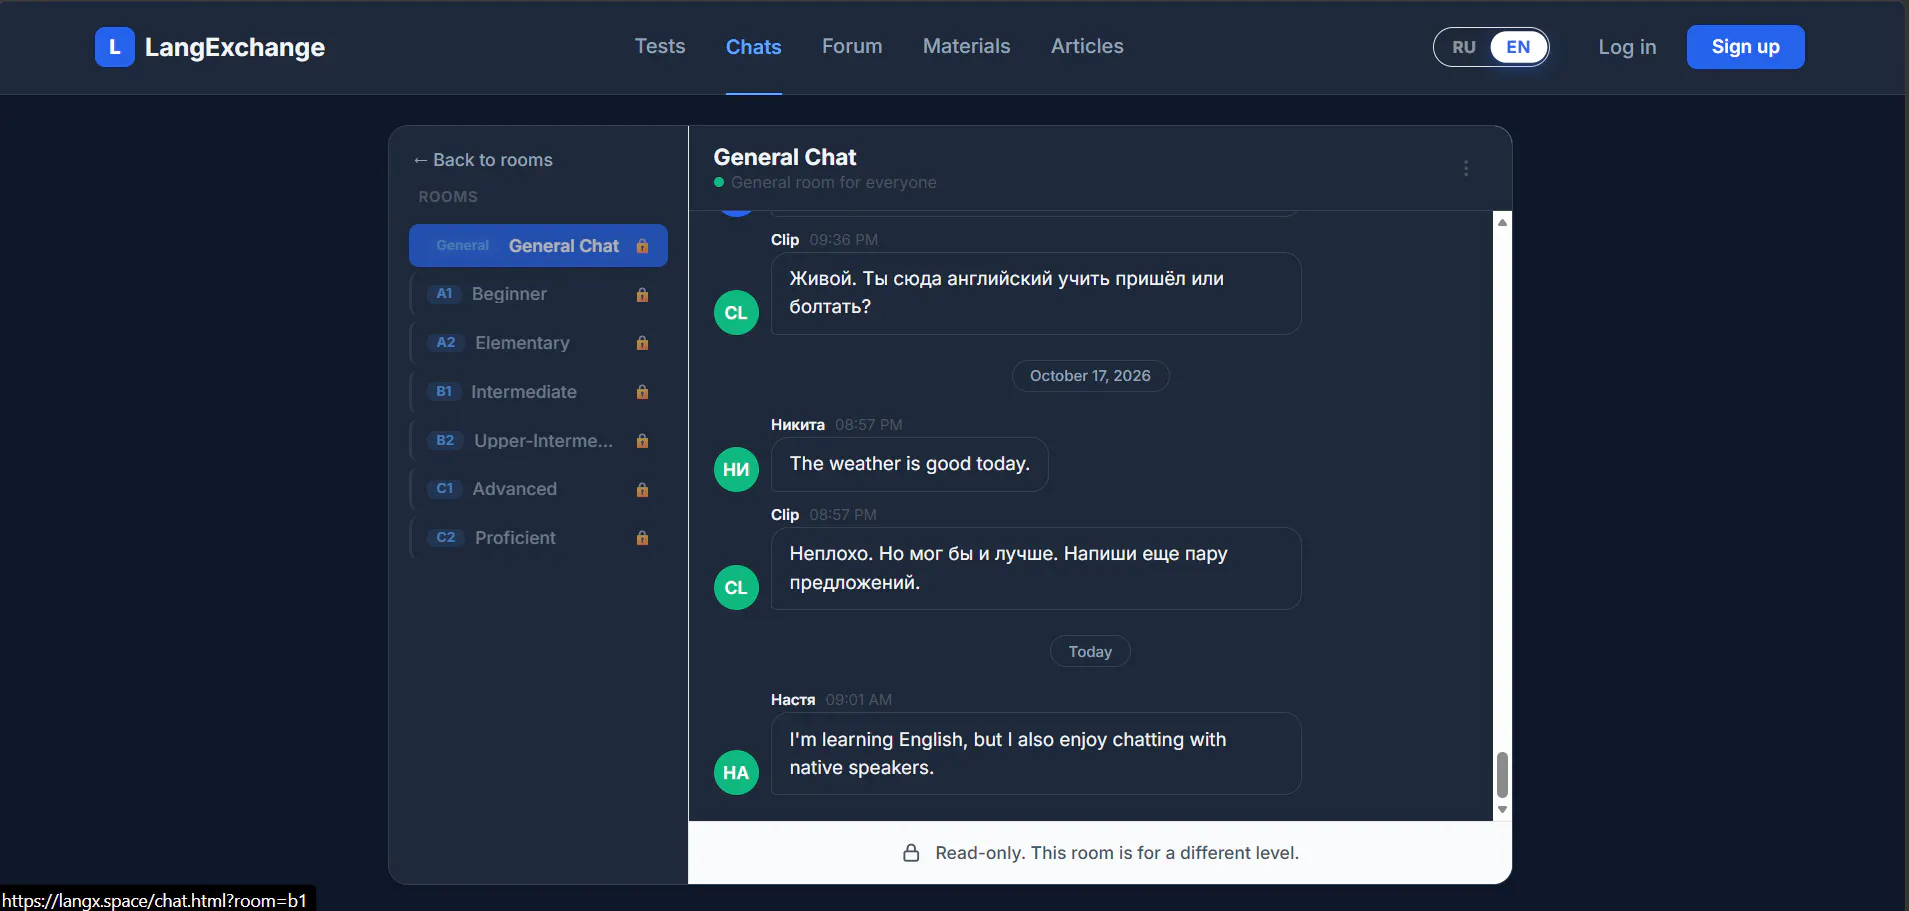This screenshot has width=1909, height=911.
Task: Click the message 'The weather is good today.'
Action: tap(910, 464)
